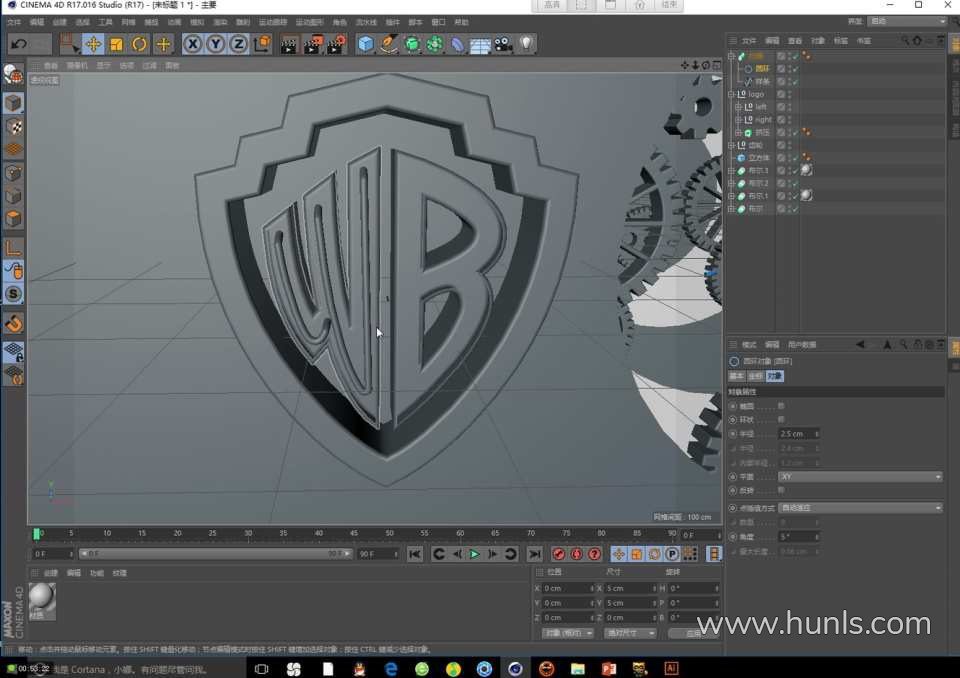Image resolution: width=960 pixels, height=678 pixels.
Task: Add a Cube primitive from the toolbar
Action: point(366,44)
